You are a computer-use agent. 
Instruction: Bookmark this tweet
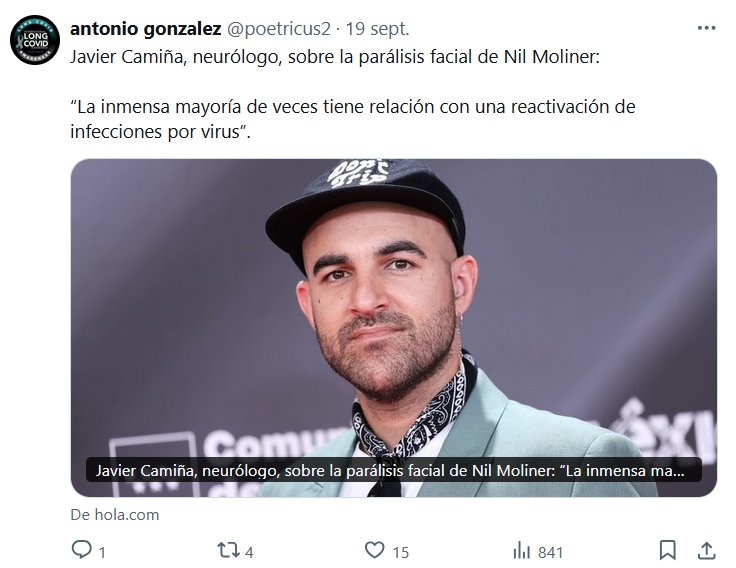click(x=667, y=550)
